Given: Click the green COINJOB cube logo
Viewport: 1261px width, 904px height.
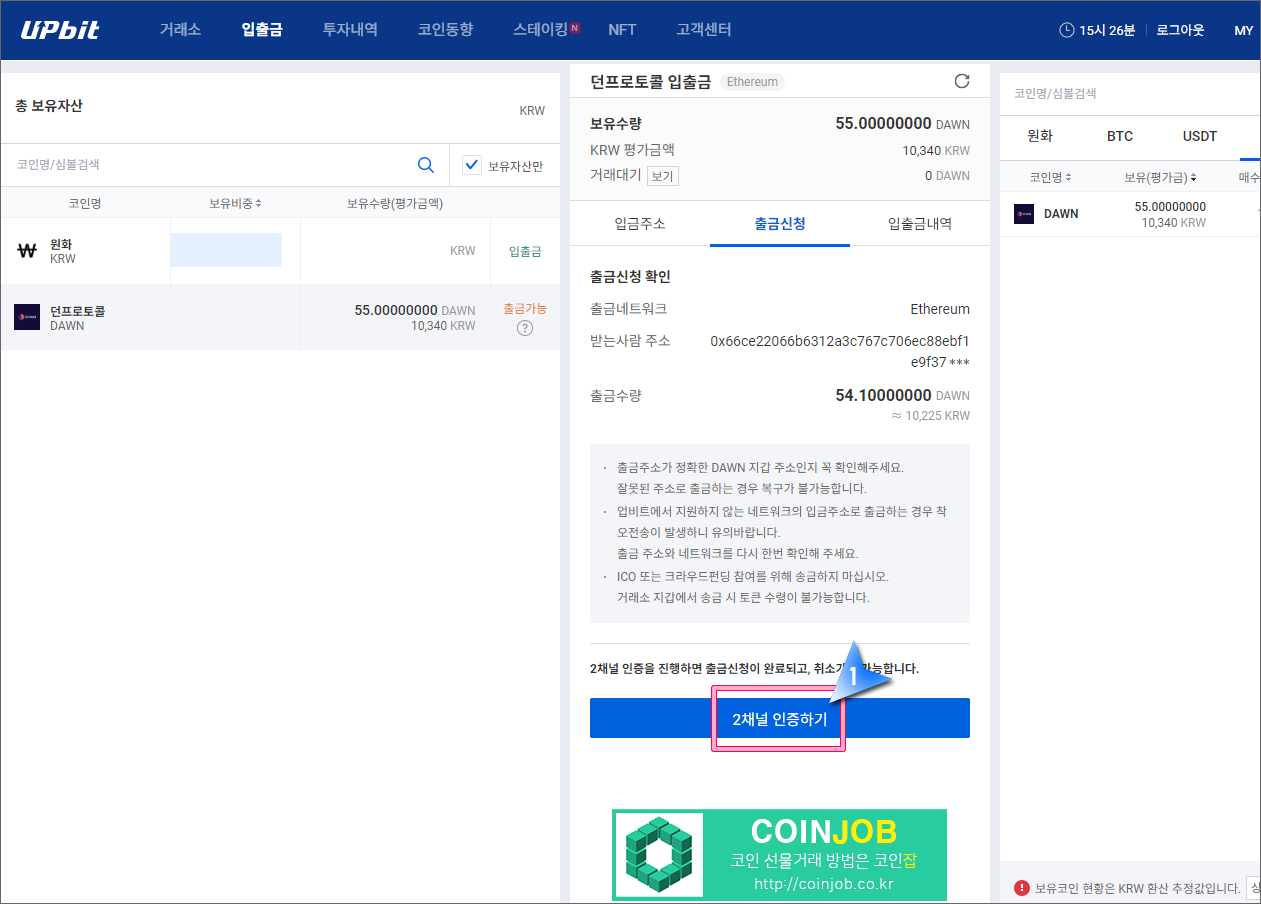Looking at the screenshot, I should point(659,855).
